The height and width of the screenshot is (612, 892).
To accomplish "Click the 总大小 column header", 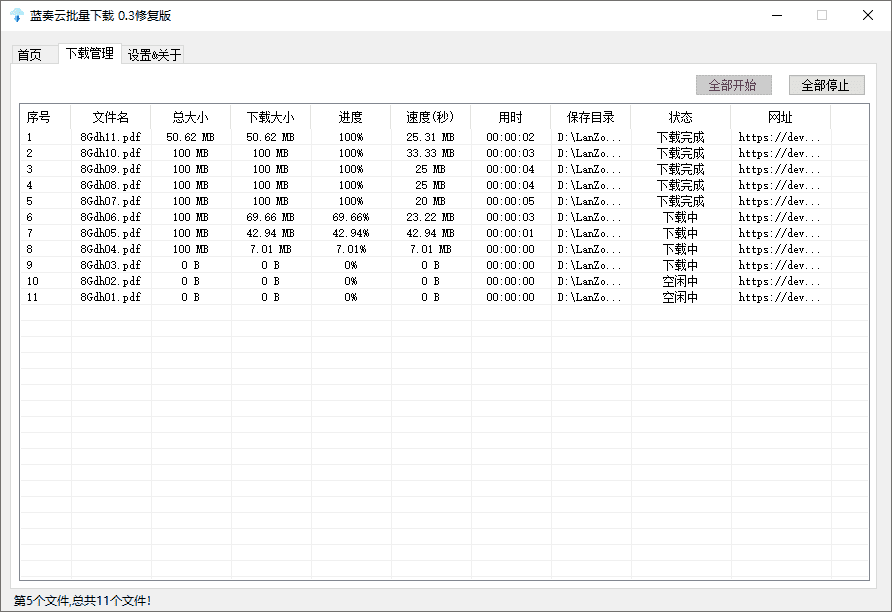I will pyautogui.click(x=190, y=117).
